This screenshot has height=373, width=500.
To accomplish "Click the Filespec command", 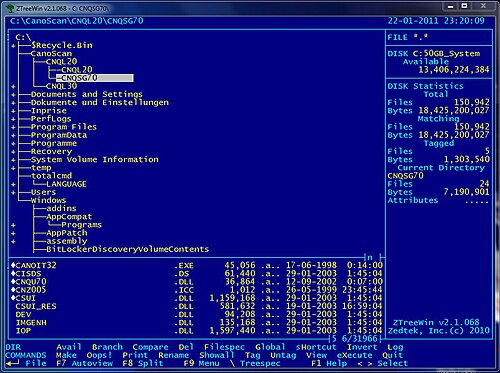I will point(224,347).
